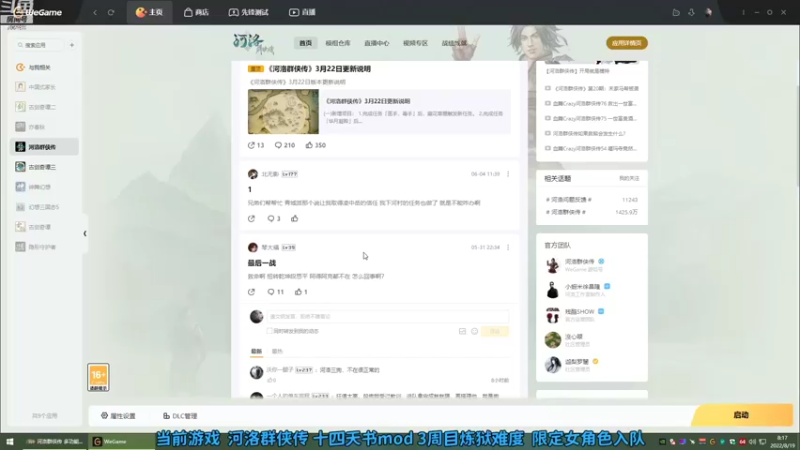Insert an image into the comment
The width and height of the screenshot is (800, 450).
coord(462,331)
